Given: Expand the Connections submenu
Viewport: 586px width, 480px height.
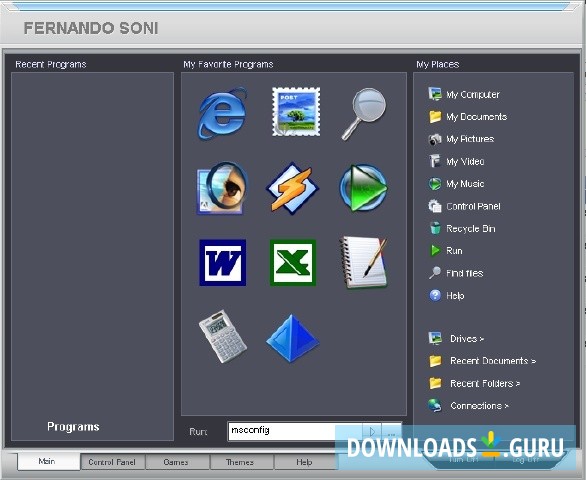Looking at the screenshot, I should pyautogui.click(x=479, y=406).
